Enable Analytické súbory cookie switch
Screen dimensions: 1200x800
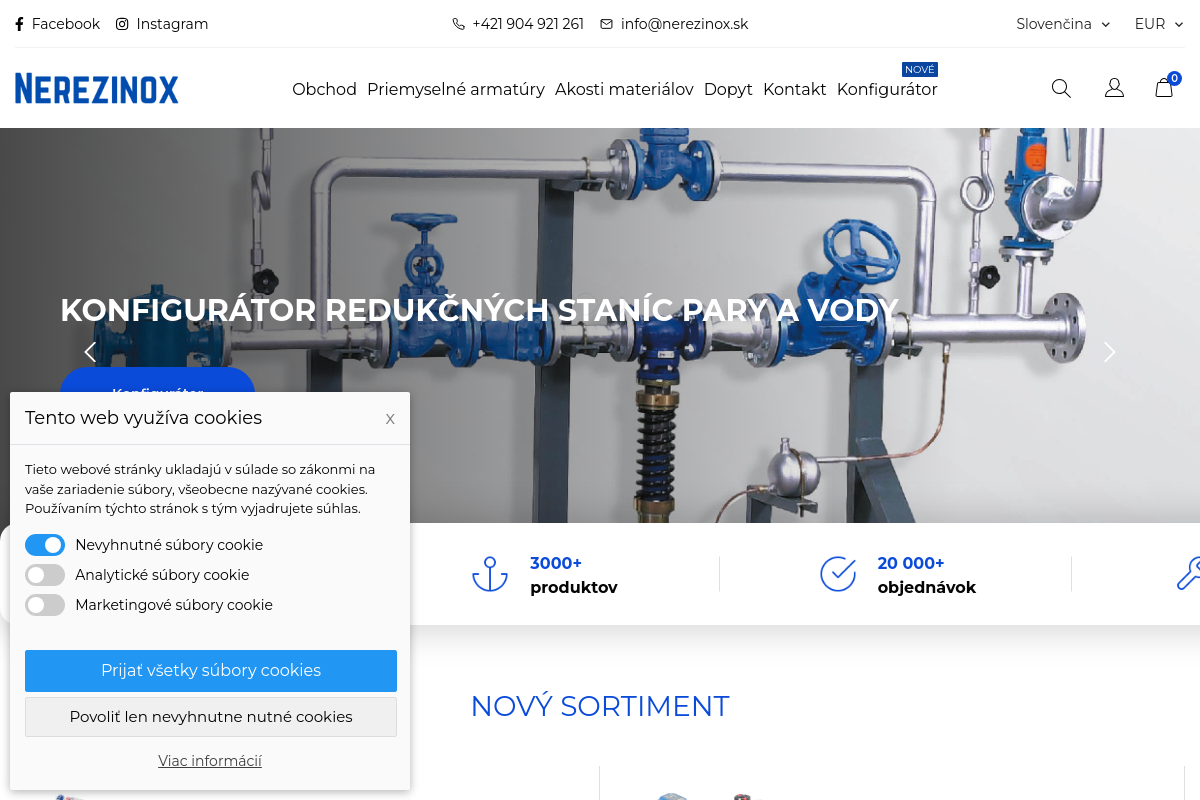click(45, 575)
